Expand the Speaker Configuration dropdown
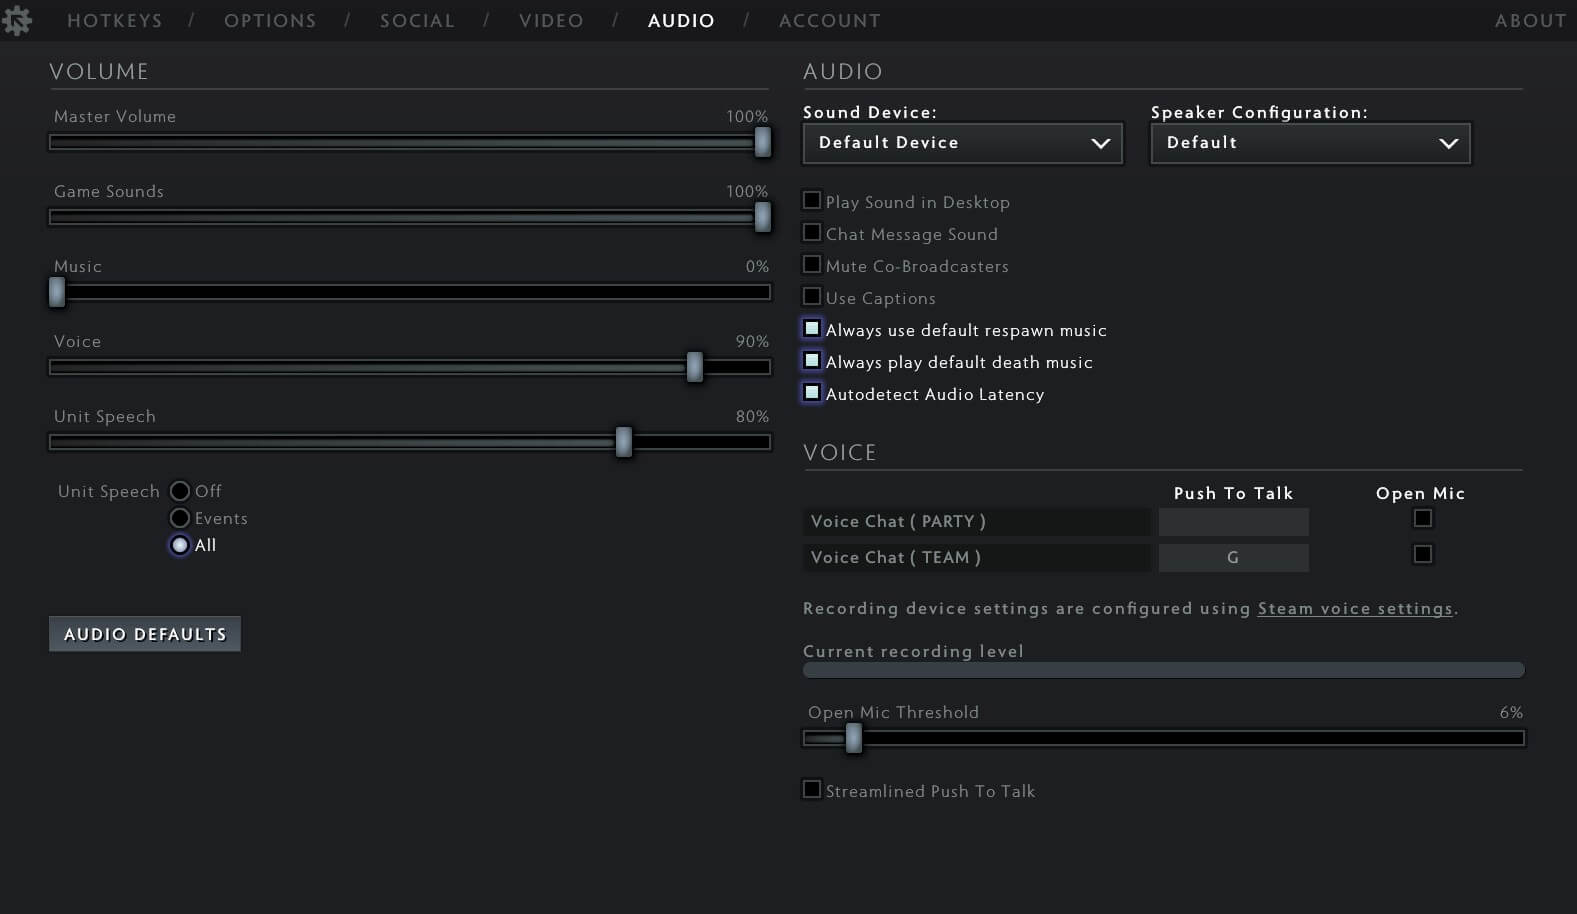Screen dimensions: 1577x914 tap(1311, 143)
